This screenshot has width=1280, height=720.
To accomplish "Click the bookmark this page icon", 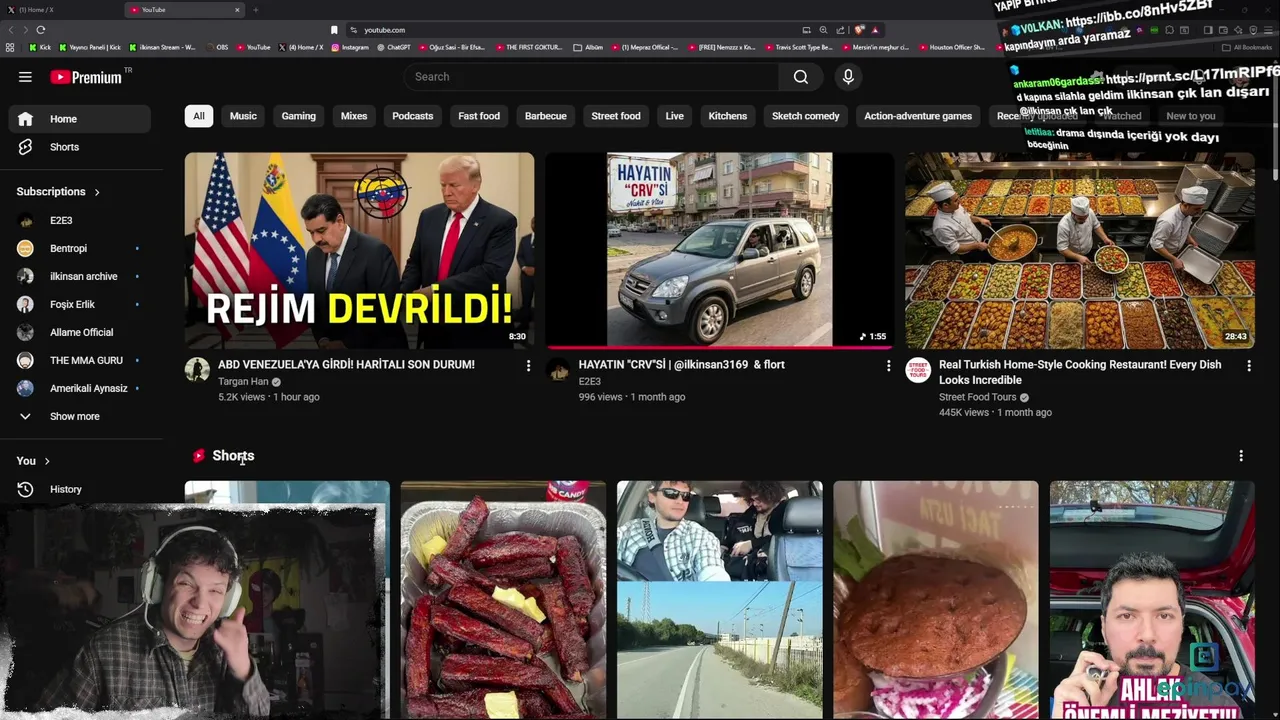I will pyautogui.click(x=334, y=30).
